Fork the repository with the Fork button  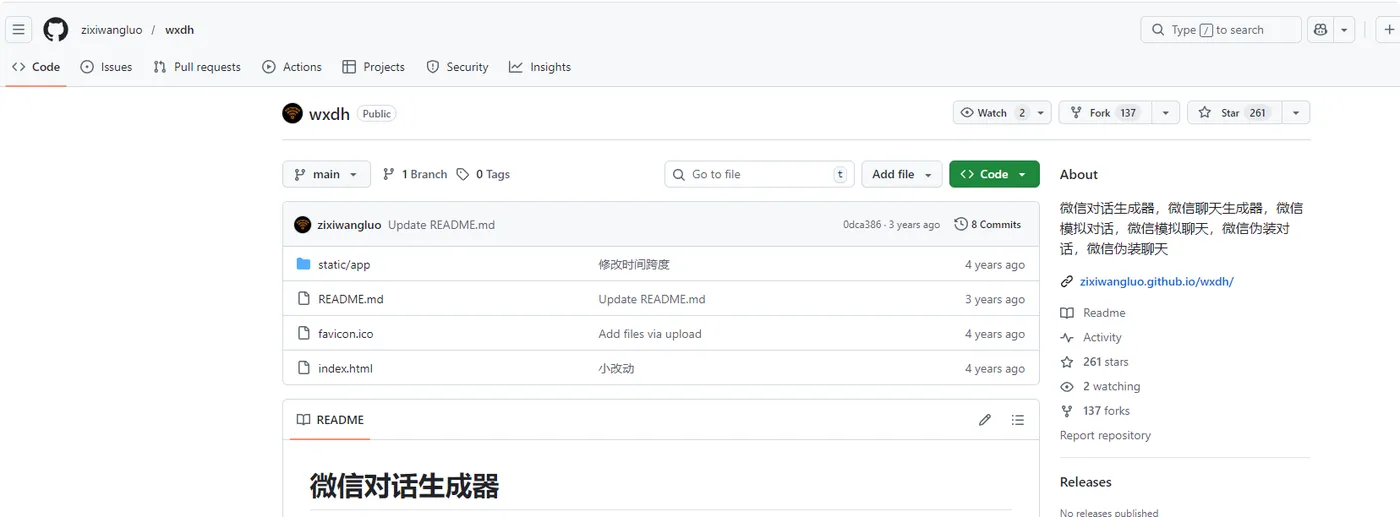[x=1105, y=113]
